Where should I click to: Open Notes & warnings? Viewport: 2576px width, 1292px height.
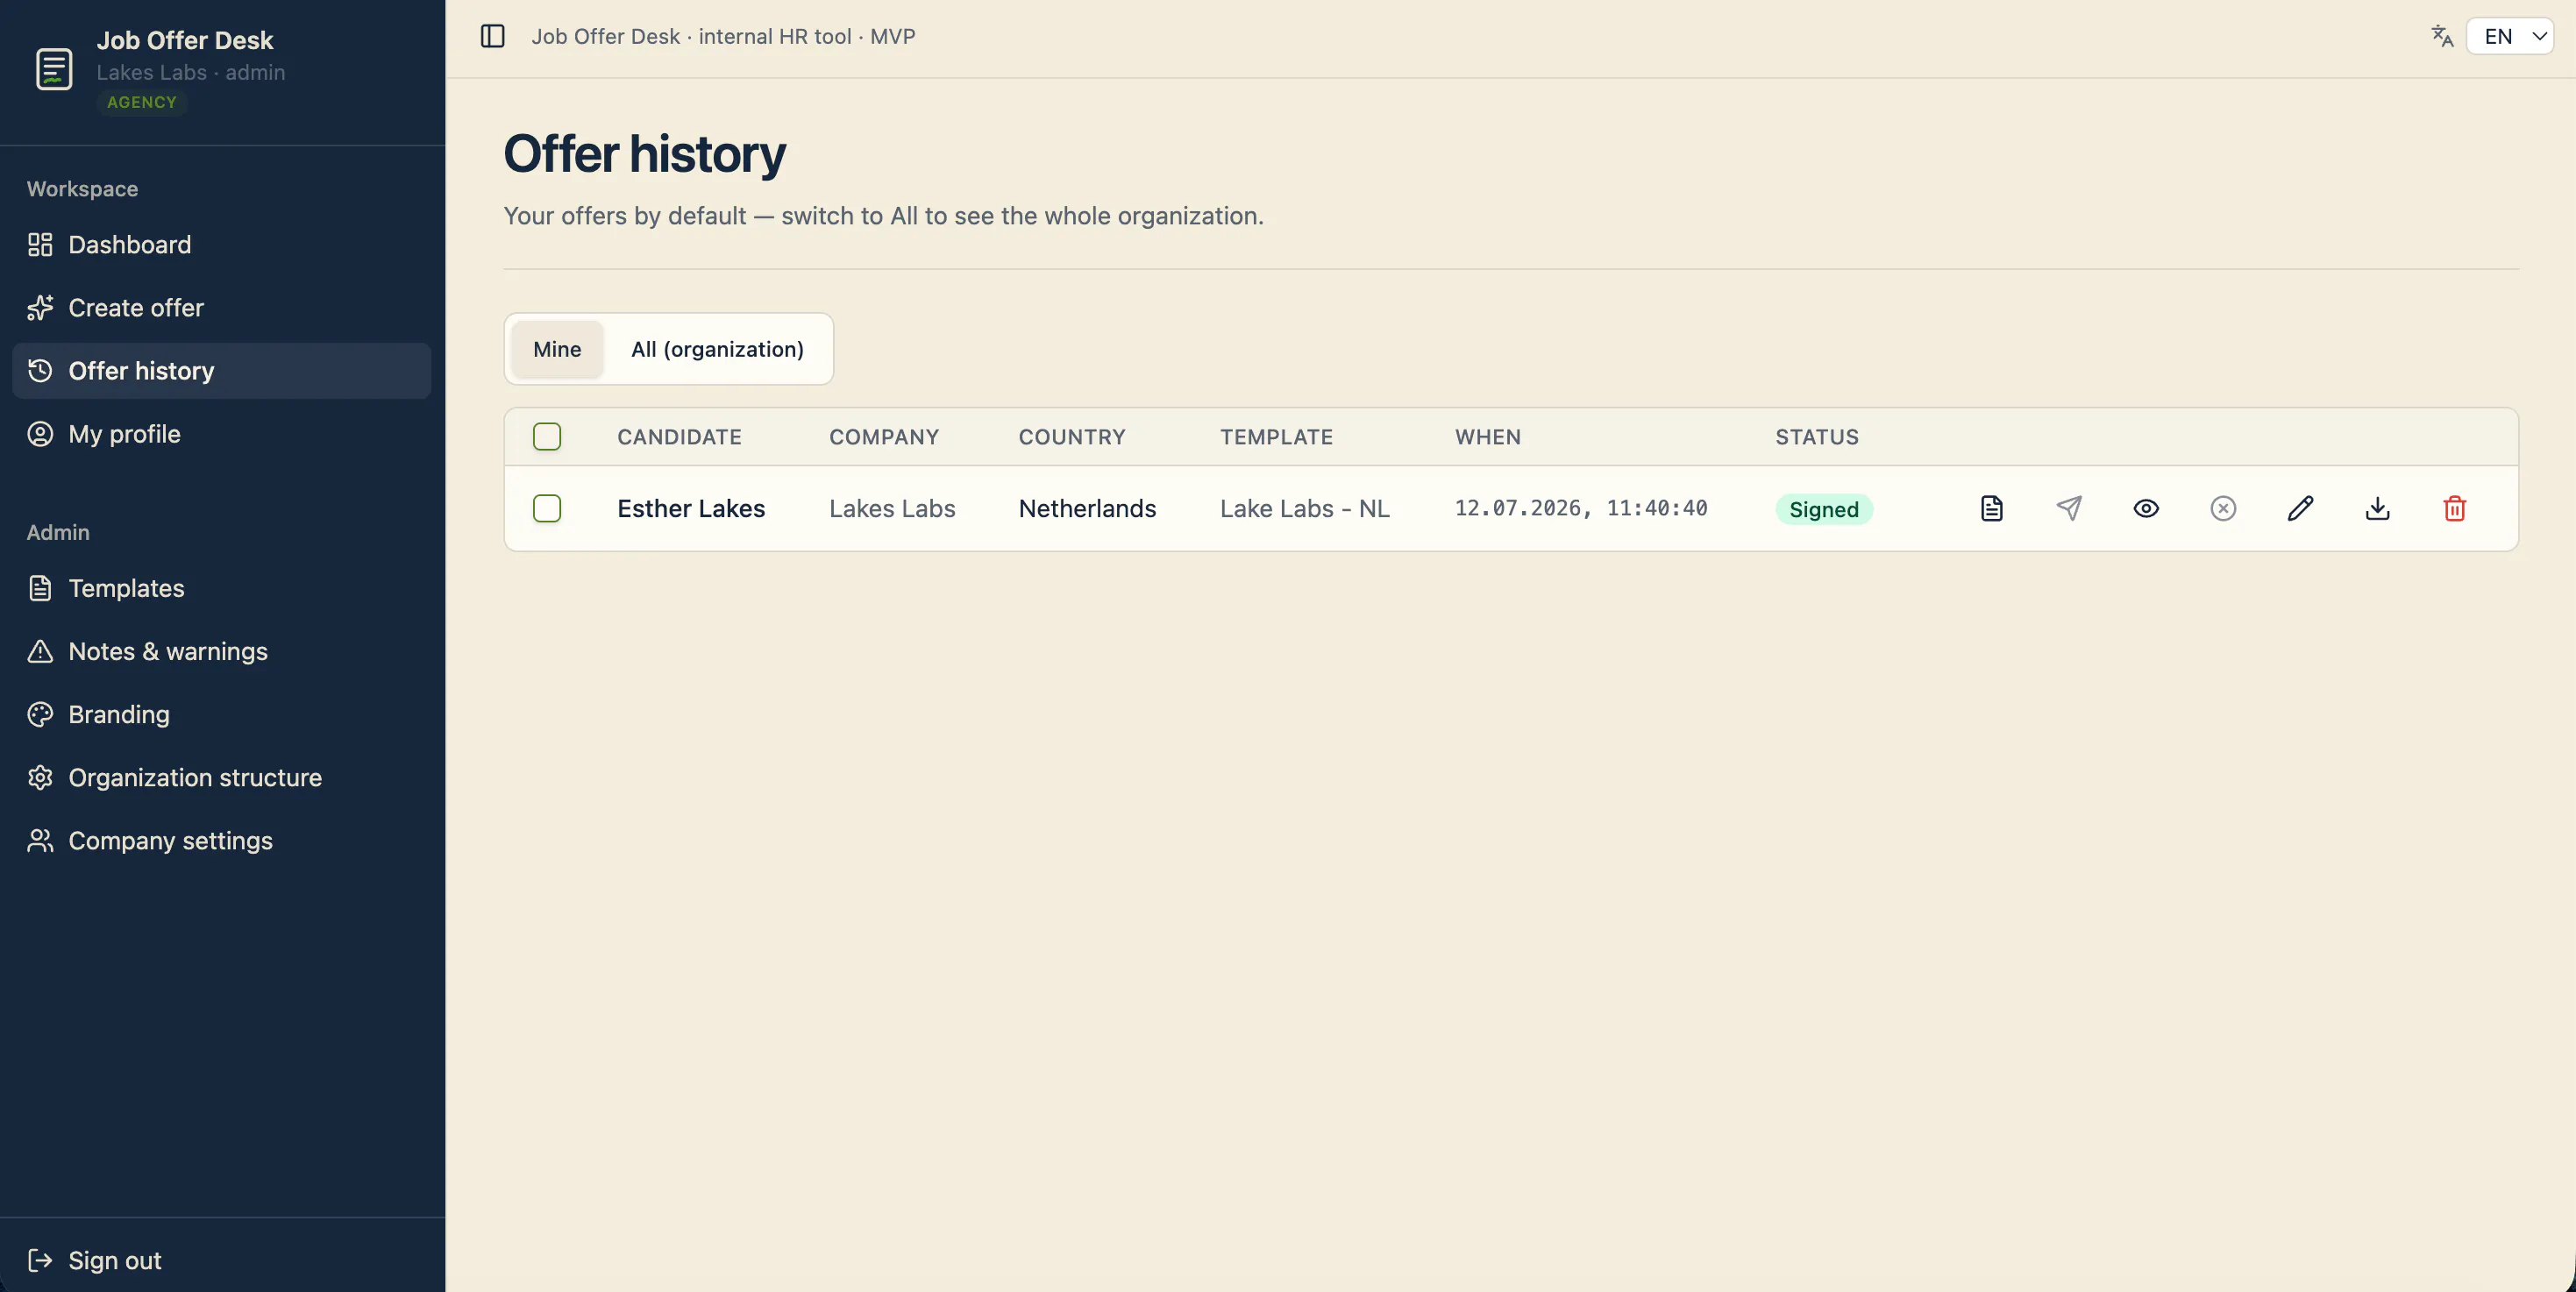(x=222, y=651)
